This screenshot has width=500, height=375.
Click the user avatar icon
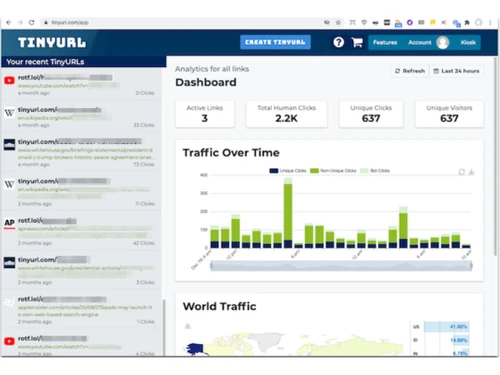point(443,42)
